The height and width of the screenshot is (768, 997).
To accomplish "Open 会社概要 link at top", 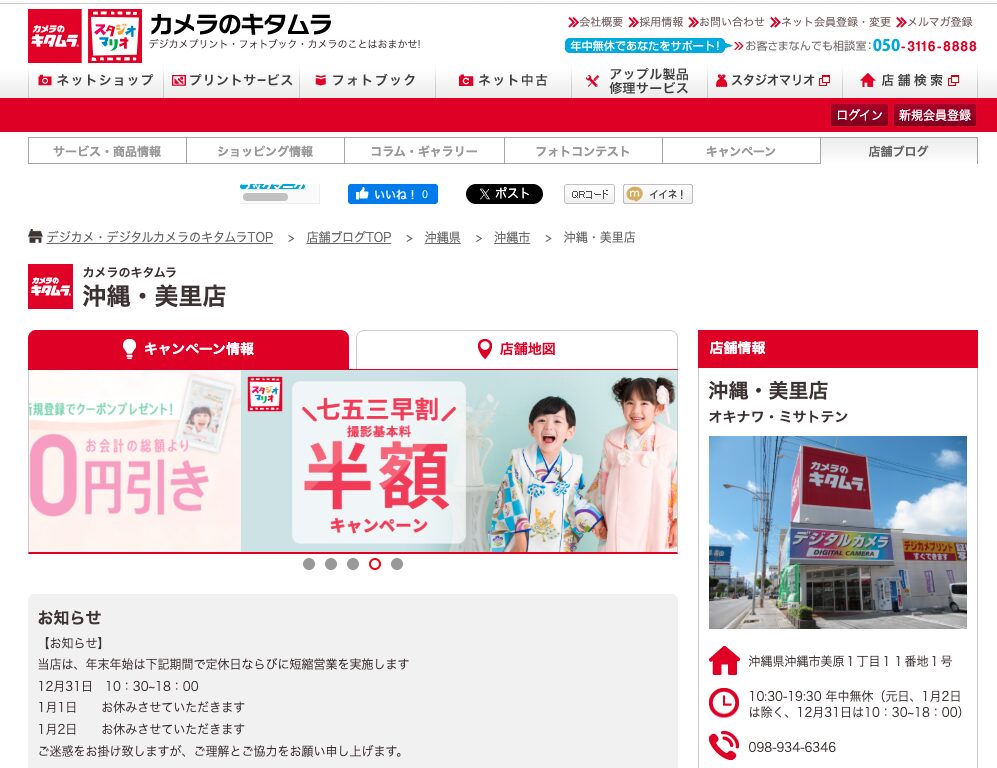I will coord(595,22).
